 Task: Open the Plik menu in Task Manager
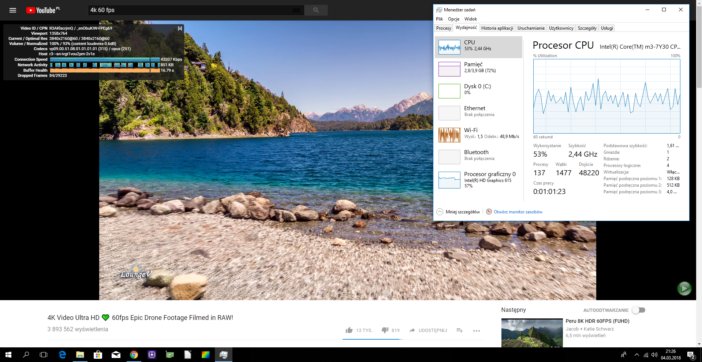(x=439, y=19)
